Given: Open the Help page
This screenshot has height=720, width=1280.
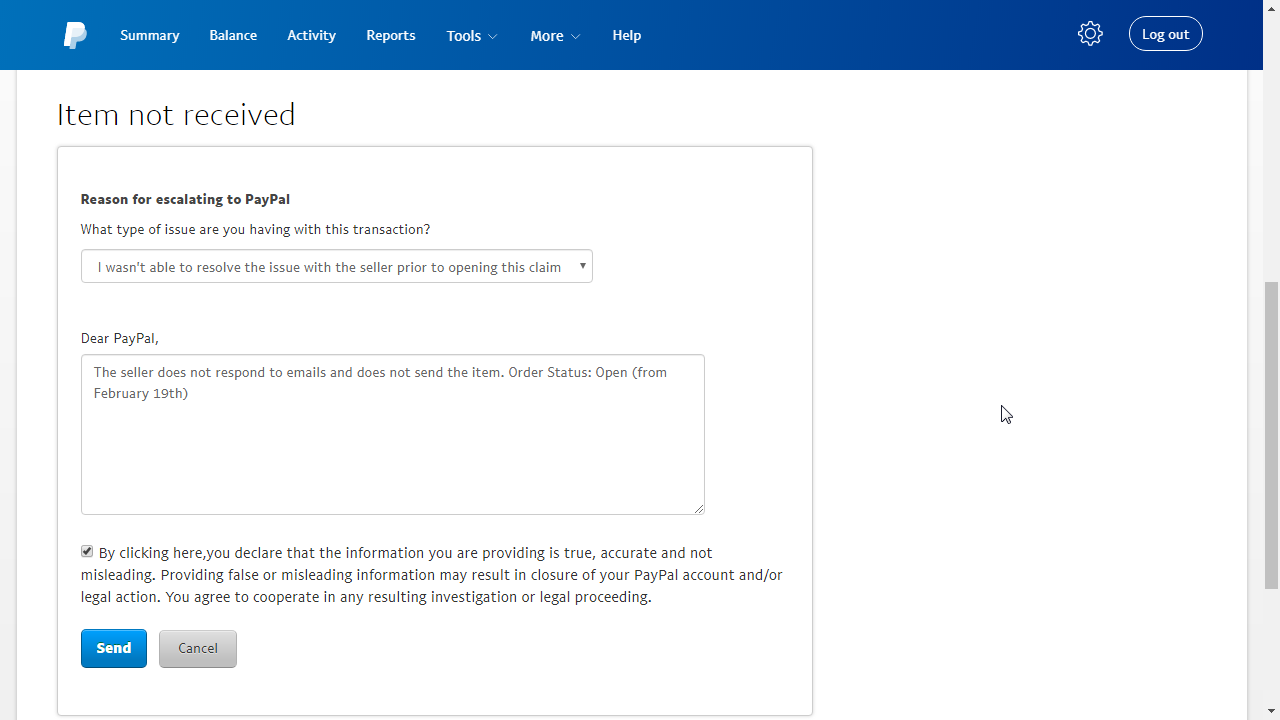Looking at the screenshot, I should coord(627,35).
